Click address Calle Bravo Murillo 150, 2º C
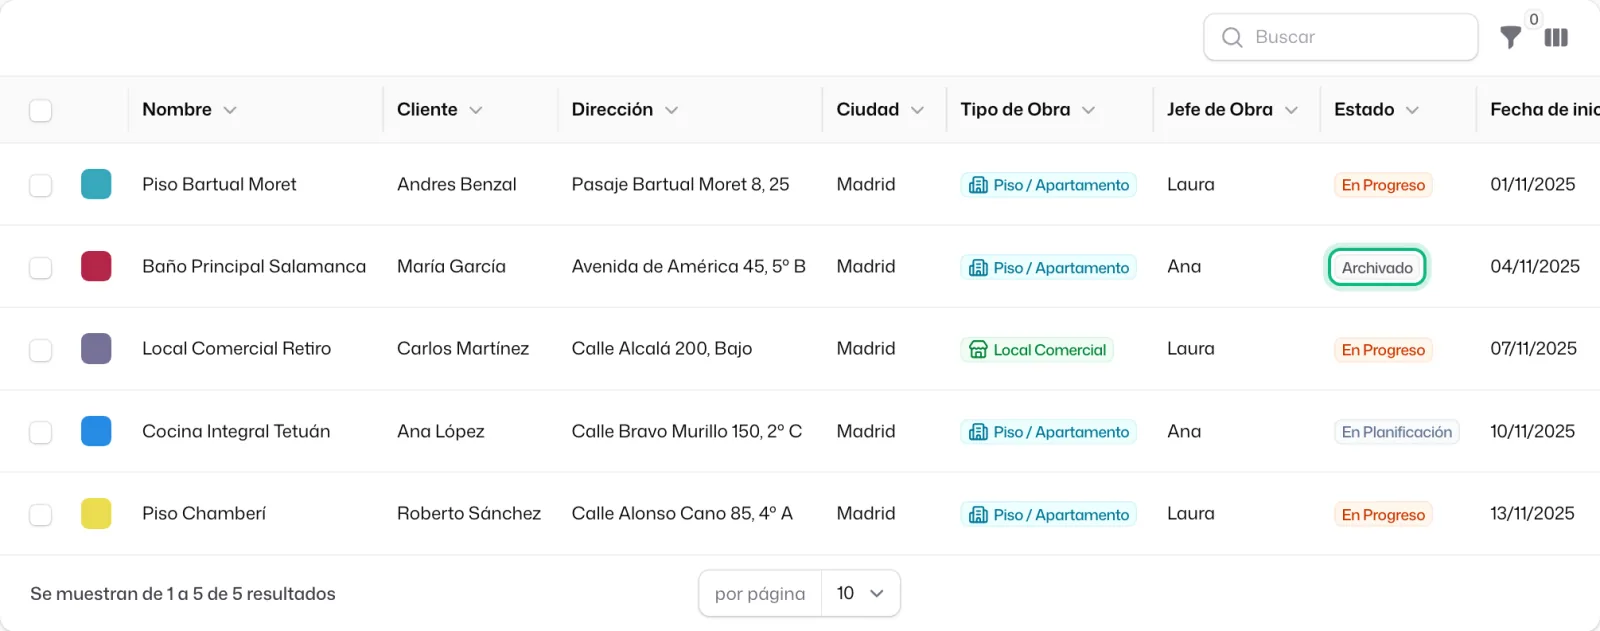The height and width of the screenshot is (631, 1600). 687,432
